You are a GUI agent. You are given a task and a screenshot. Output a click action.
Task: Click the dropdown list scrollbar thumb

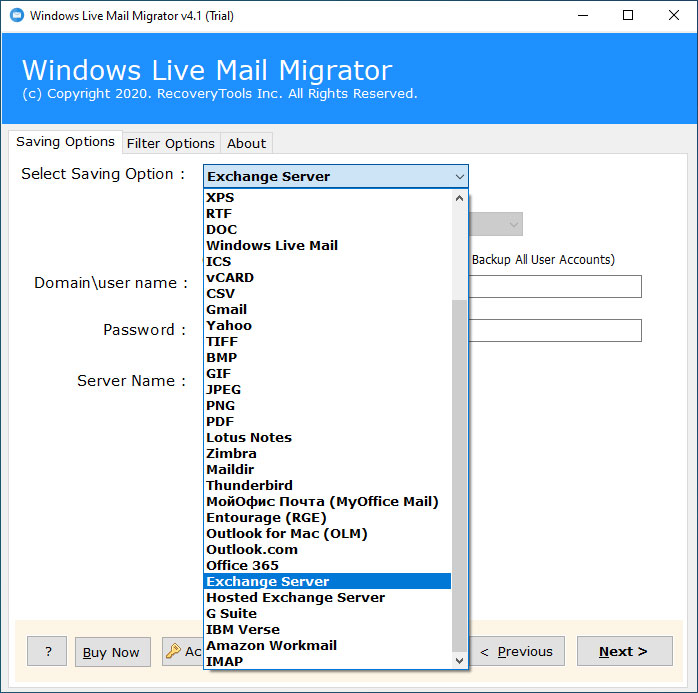click(459, 475)
